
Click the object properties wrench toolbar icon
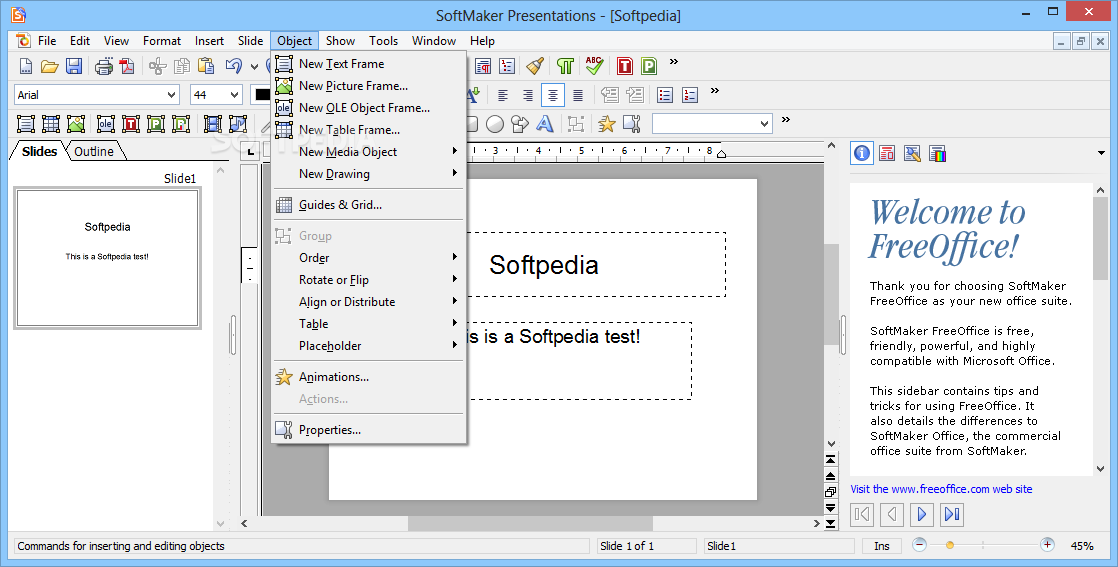(632, 124)
